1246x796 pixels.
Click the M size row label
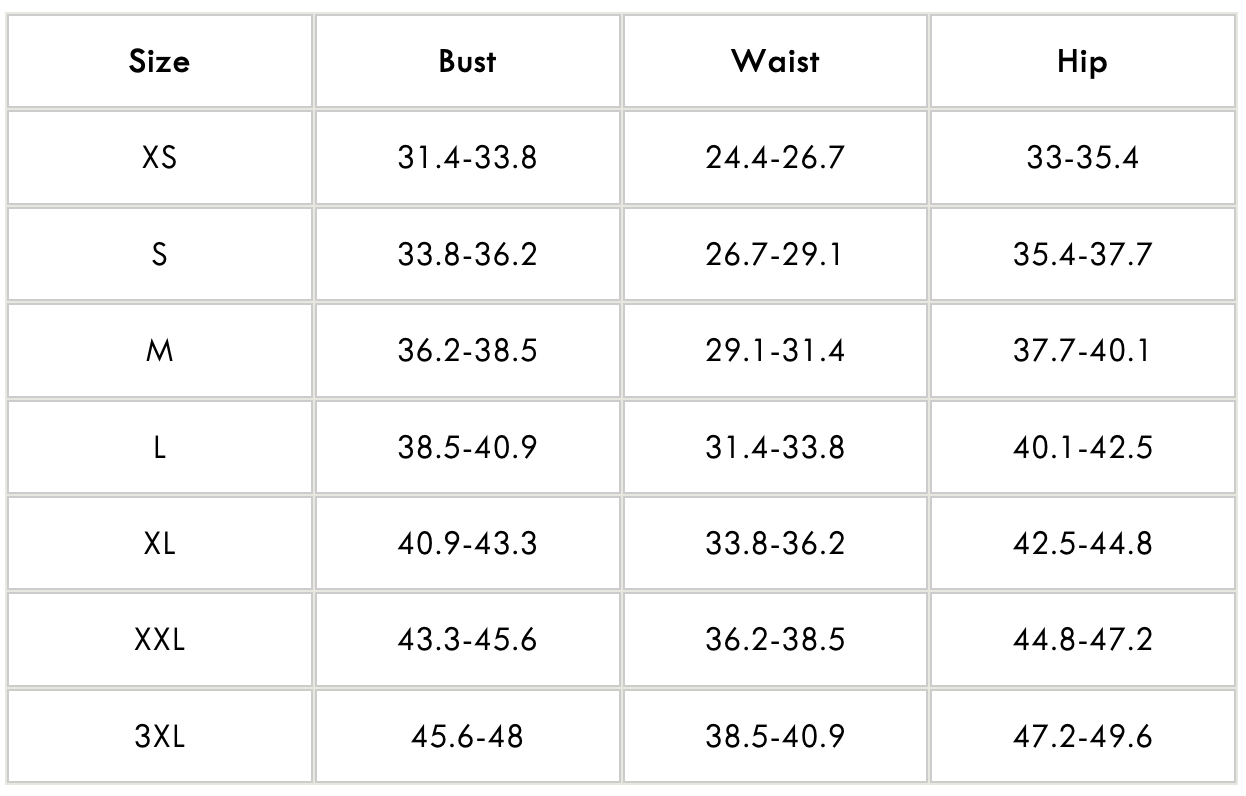click(x=160, y=350)
